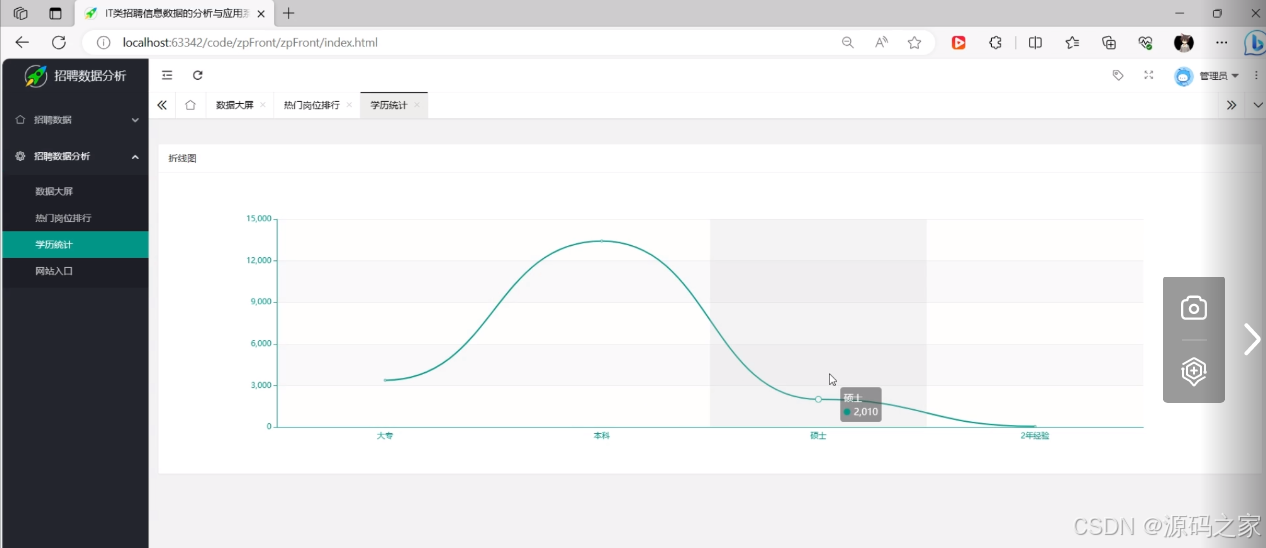Switch to the 学历统计 tab
1266x548 pixels.
(x=389, y=105)
